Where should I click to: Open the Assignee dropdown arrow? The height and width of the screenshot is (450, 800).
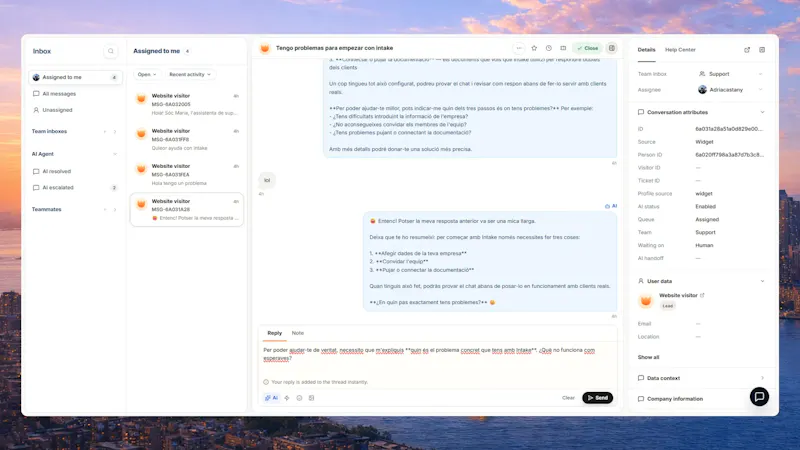pyautogui.click(x=760, y=90)
